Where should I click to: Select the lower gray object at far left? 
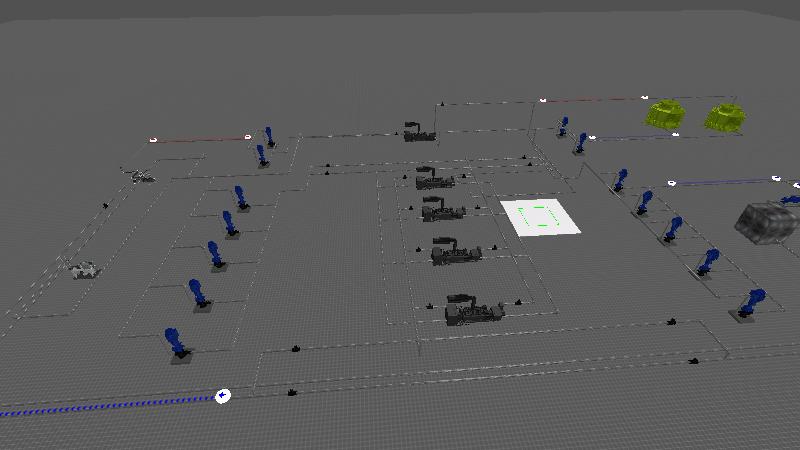point(83,270)
